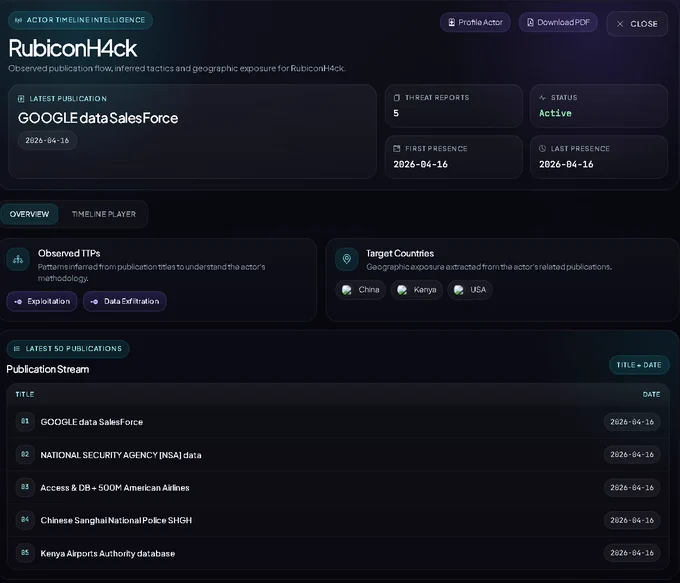The width and height of the screenshot is (680, 583).
Task: Click the Actor Timeline Intelligence badge
Action: coord(80,20)
